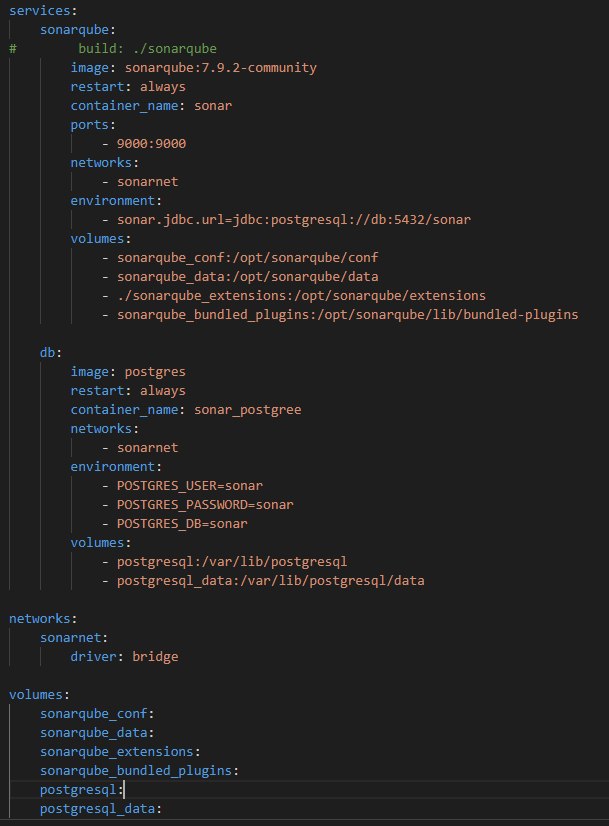Click the 'db:' service key
The width and height of the screenshot is (609, 826).
[51, 352]
